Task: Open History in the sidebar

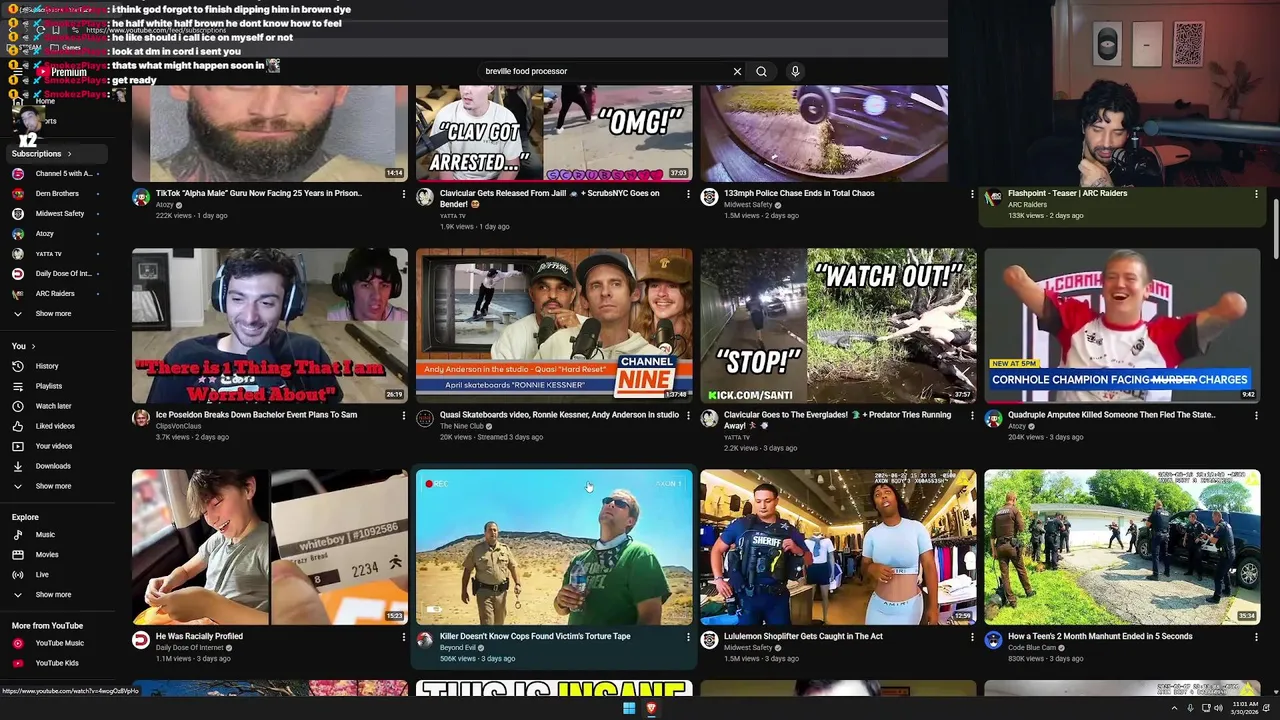Action: pos(58,366)
